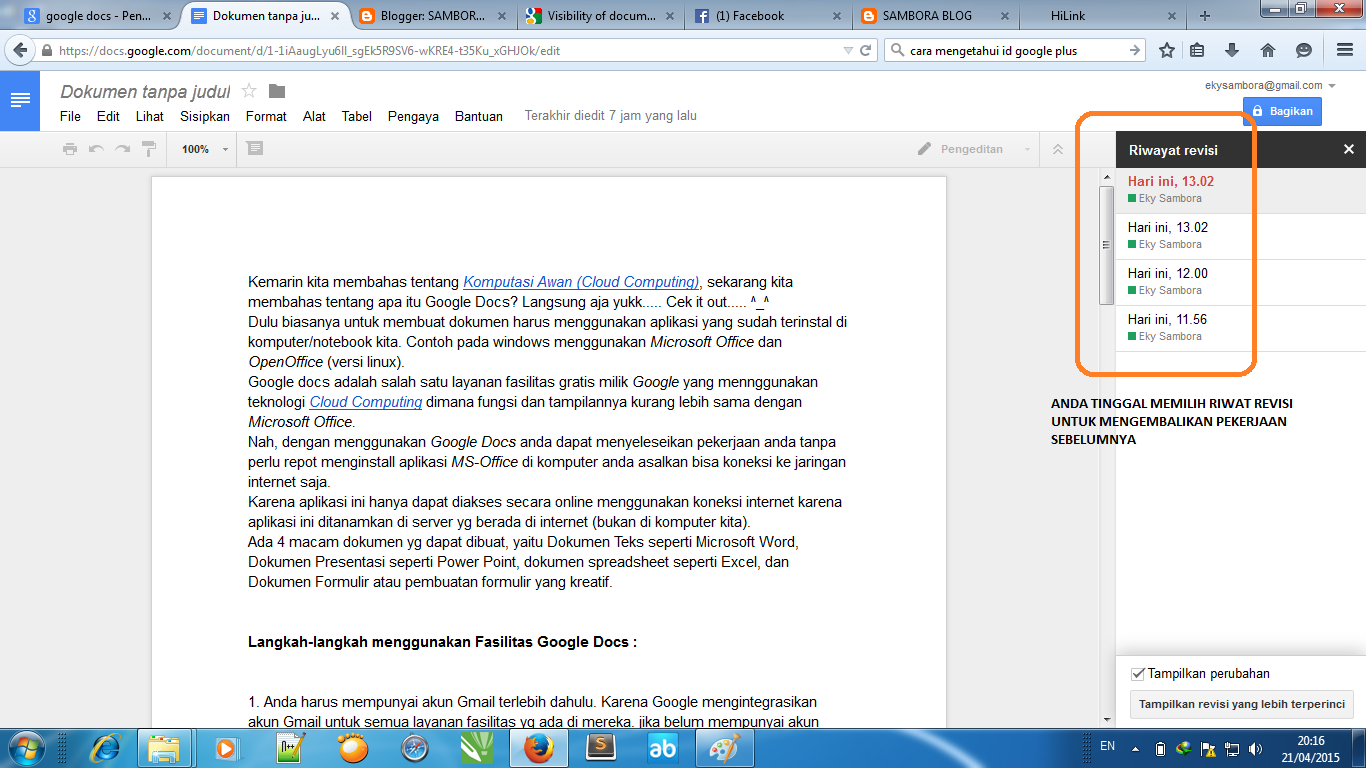The width and height of the screenshot is (1366, 768).
Task: Follow the Komputasi Awan (Cloud Computing) link
Action: pyautogui.click(x=581, y=282)
